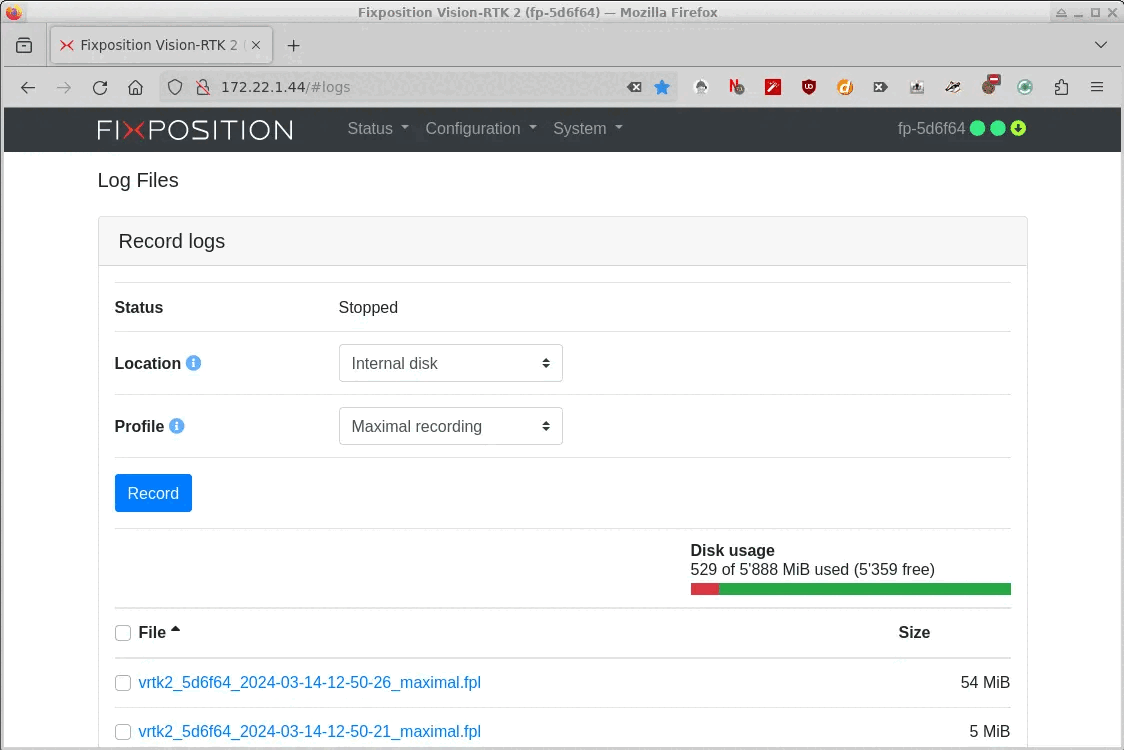This screenshot has width=1124, height=750.
Task: Click the FIXPOSITION logo
Action: (194, 129)
